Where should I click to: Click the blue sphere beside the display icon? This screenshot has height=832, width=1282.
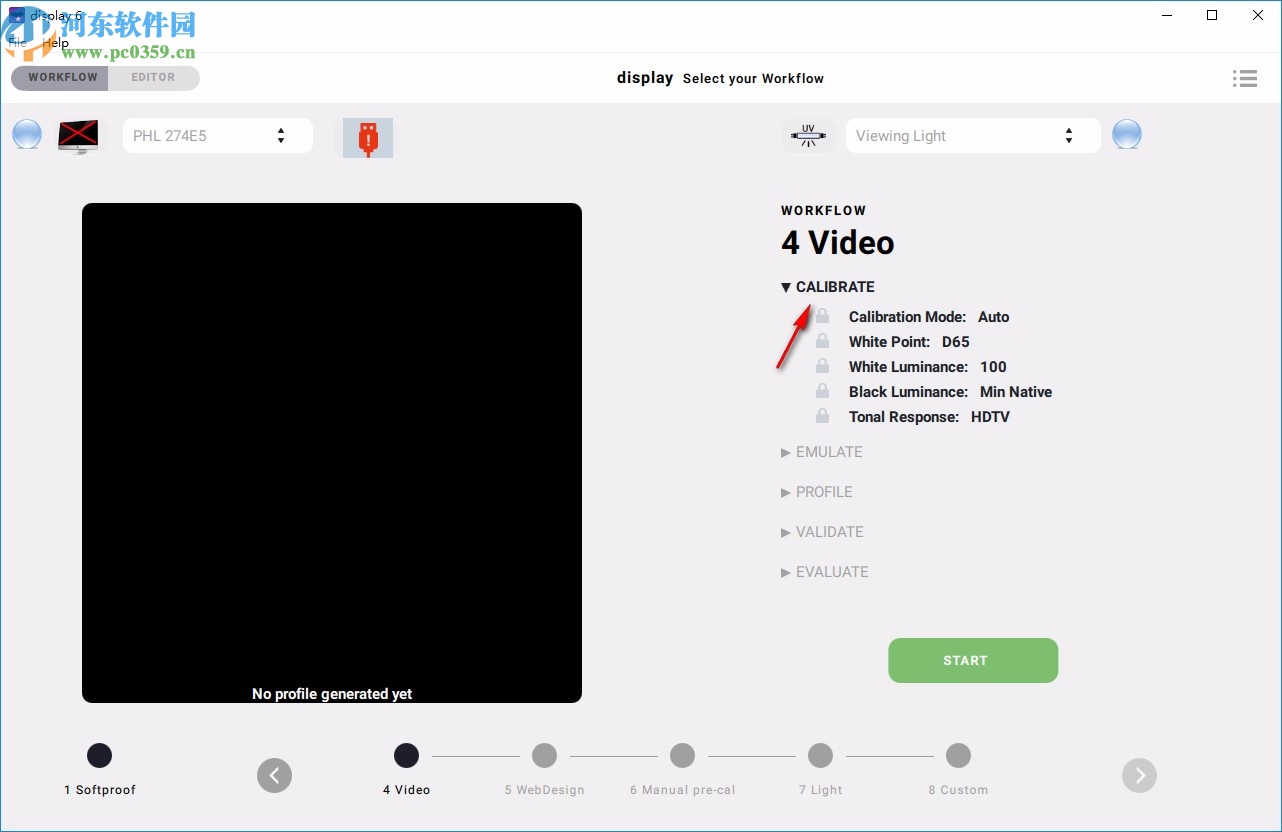[x=27, y=134]
